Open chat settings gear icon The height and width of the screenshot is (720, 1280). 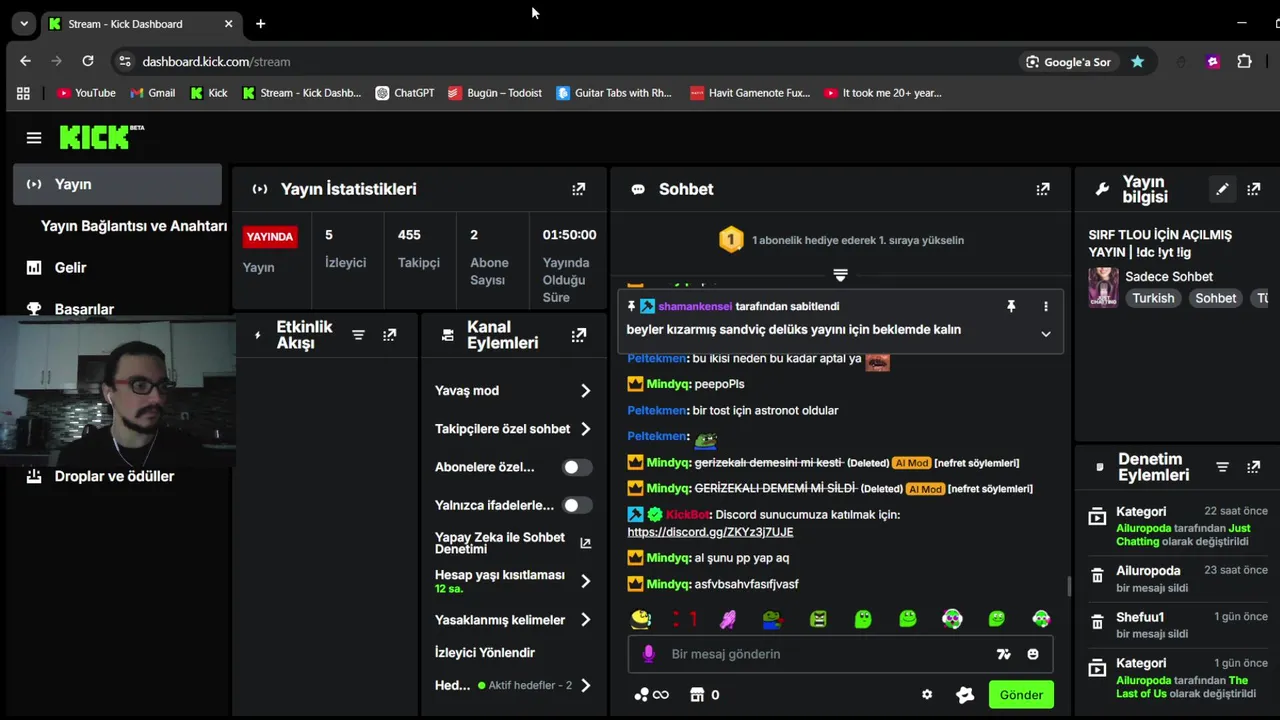(x=927, y=694)
